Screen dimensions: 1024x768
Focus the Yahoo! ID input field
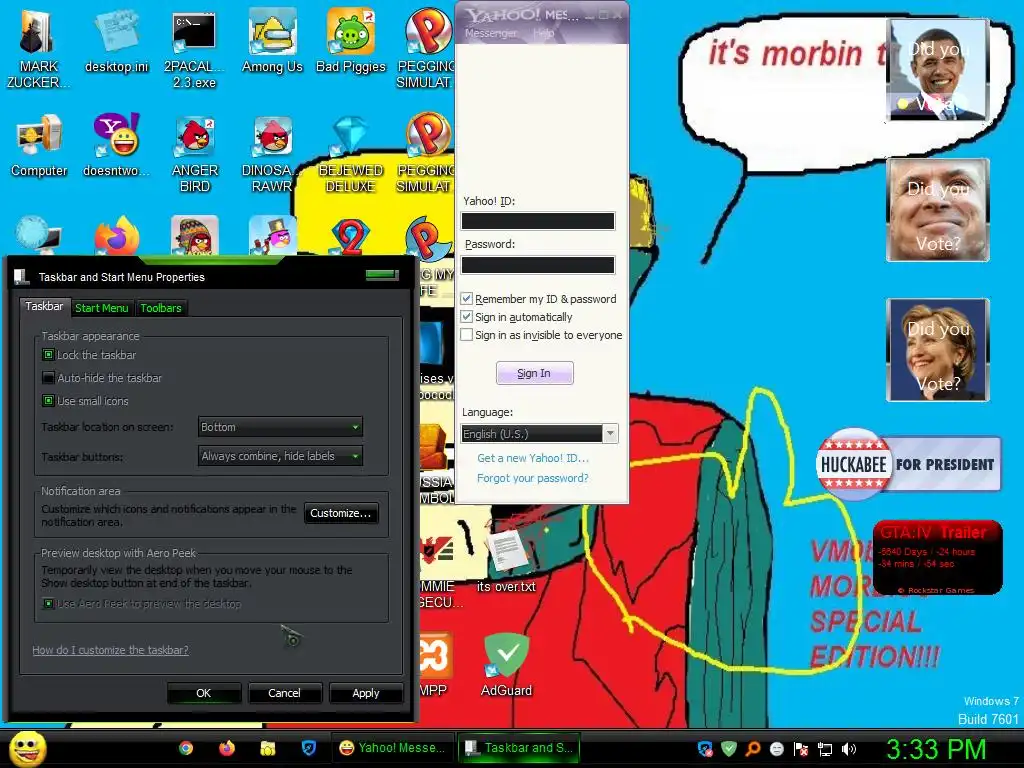(x=538, y=221)
